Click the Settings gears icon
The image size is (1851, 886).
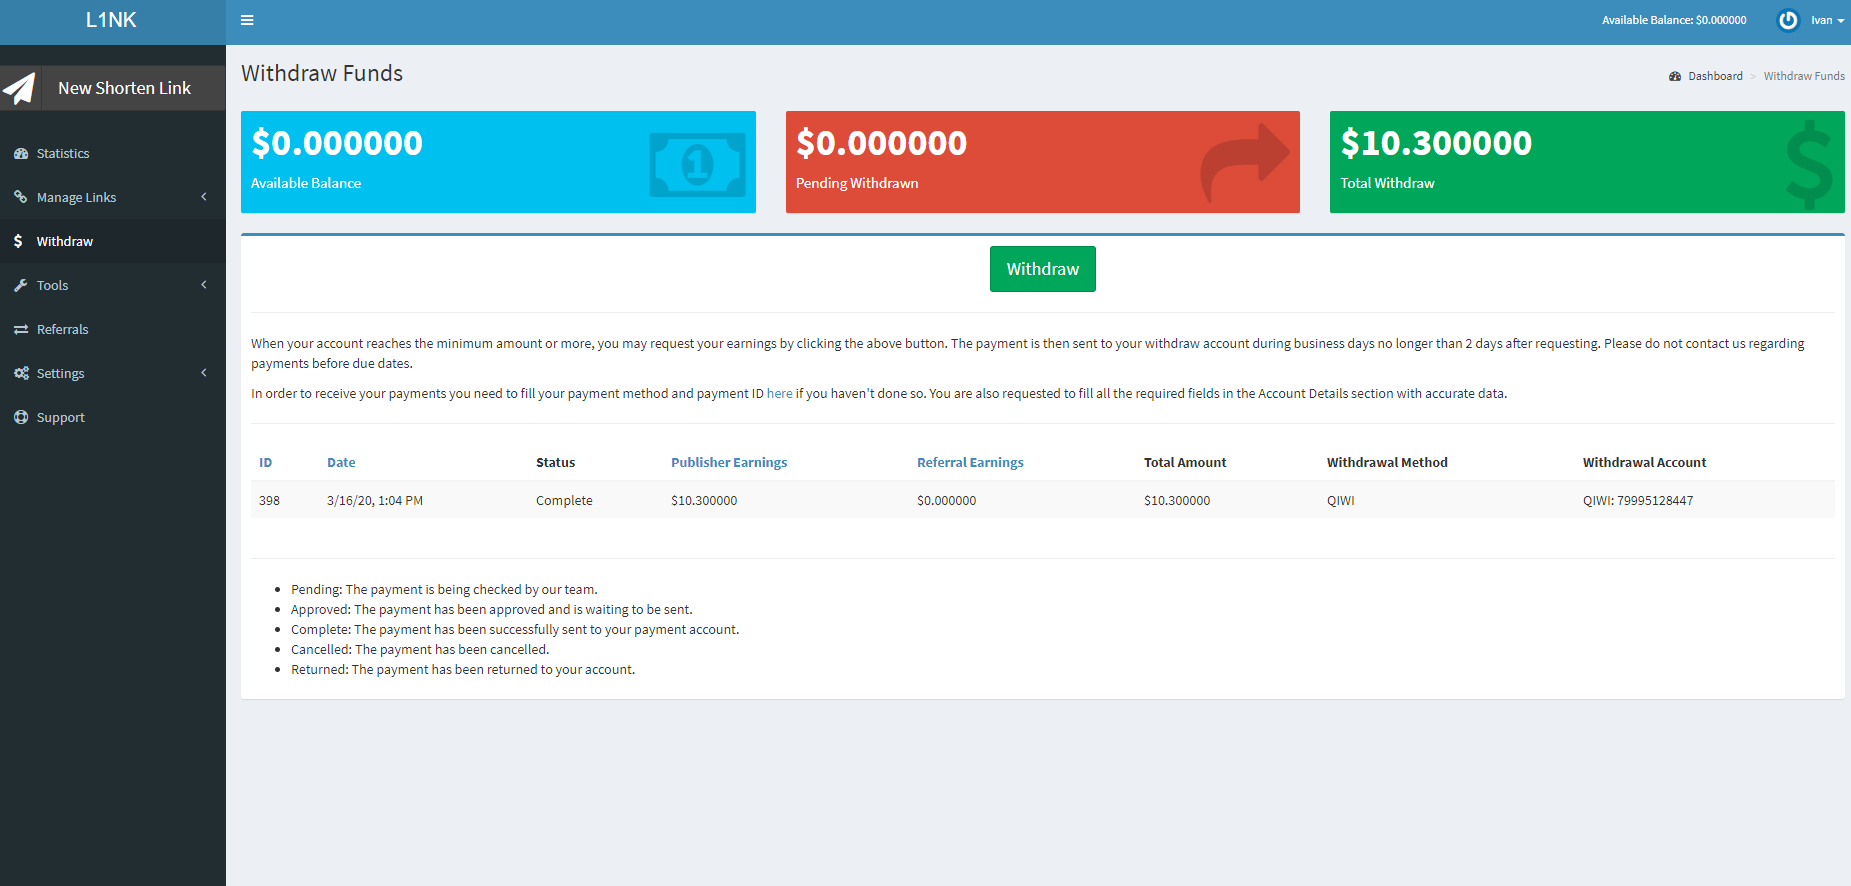(21, 373)
